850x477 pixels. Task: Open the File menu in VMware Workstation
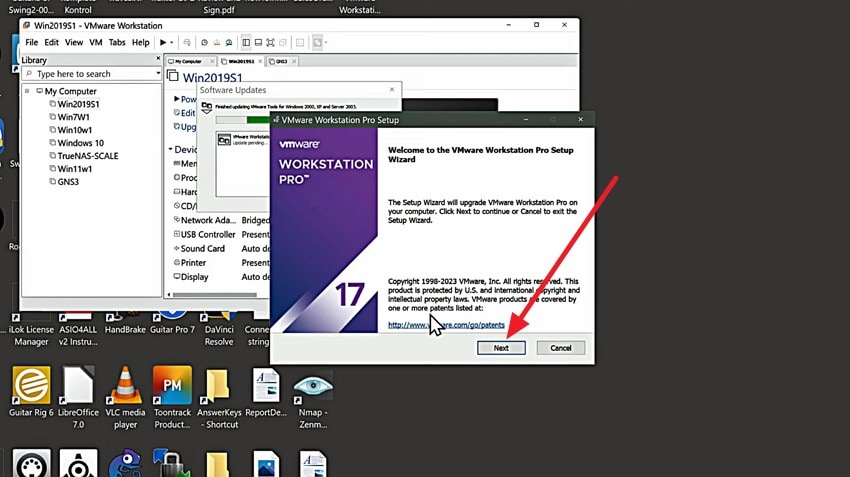pyautogui.click(x=31, y=42)
